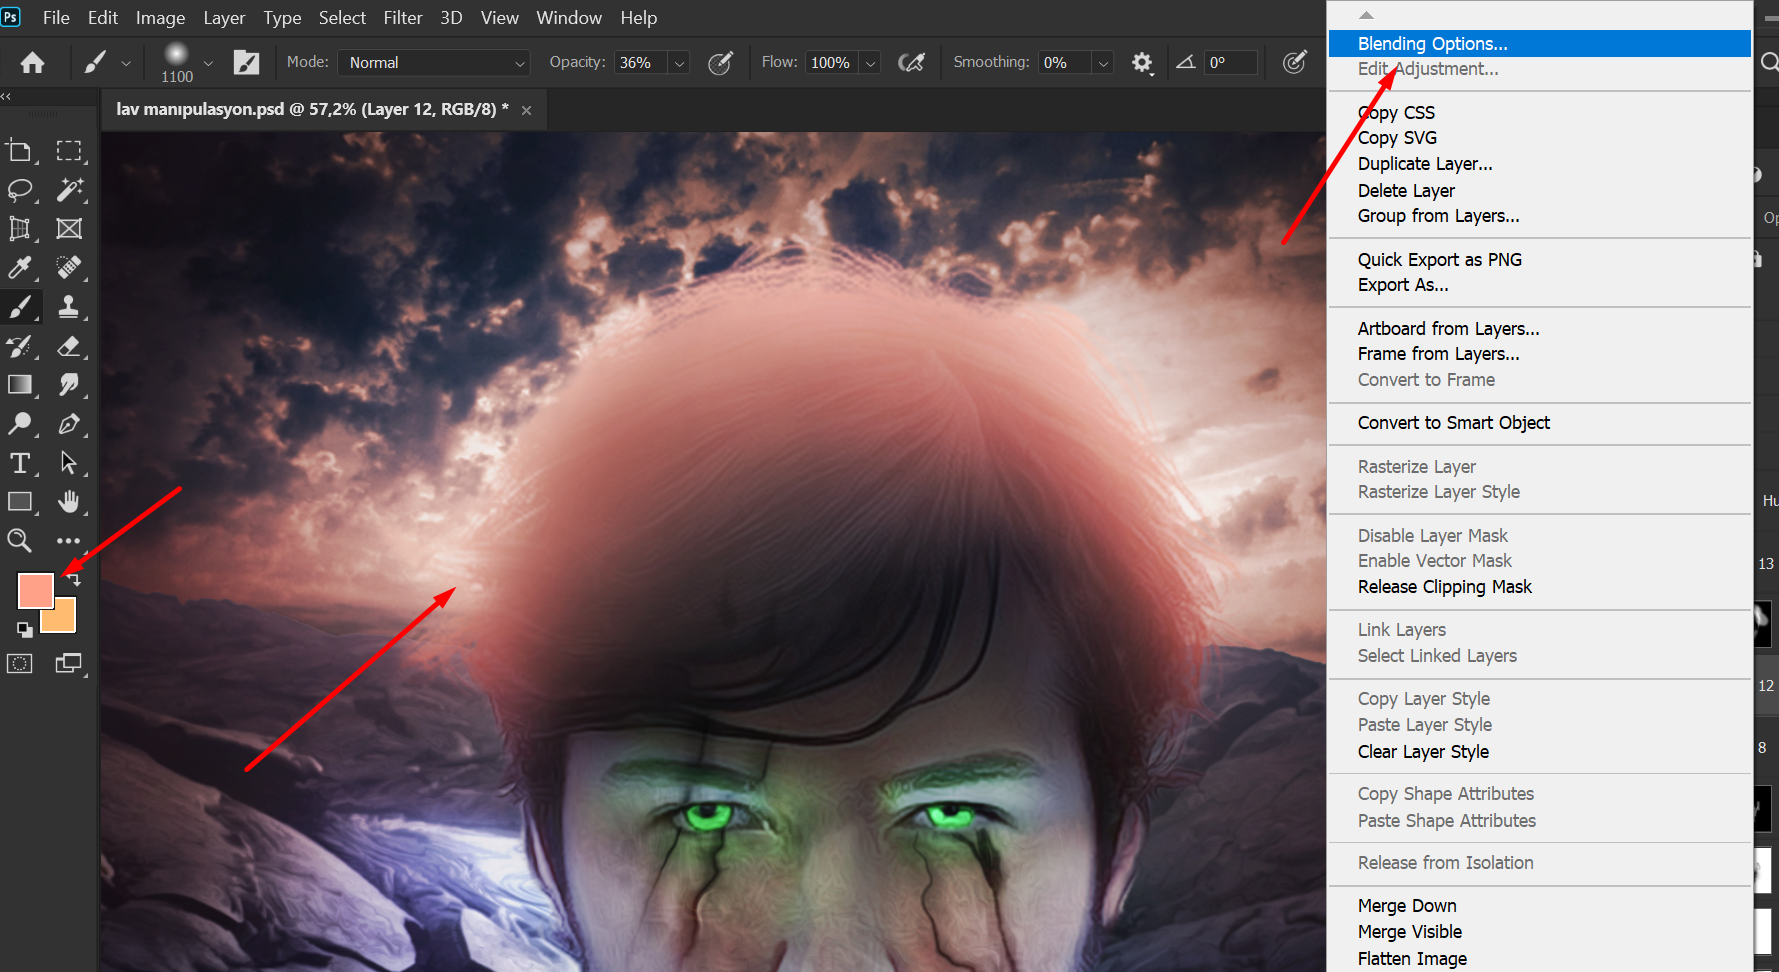This screenshot has height=972, width=1779.
Task: Change the screen mode icon
Action: coord(69,664)
